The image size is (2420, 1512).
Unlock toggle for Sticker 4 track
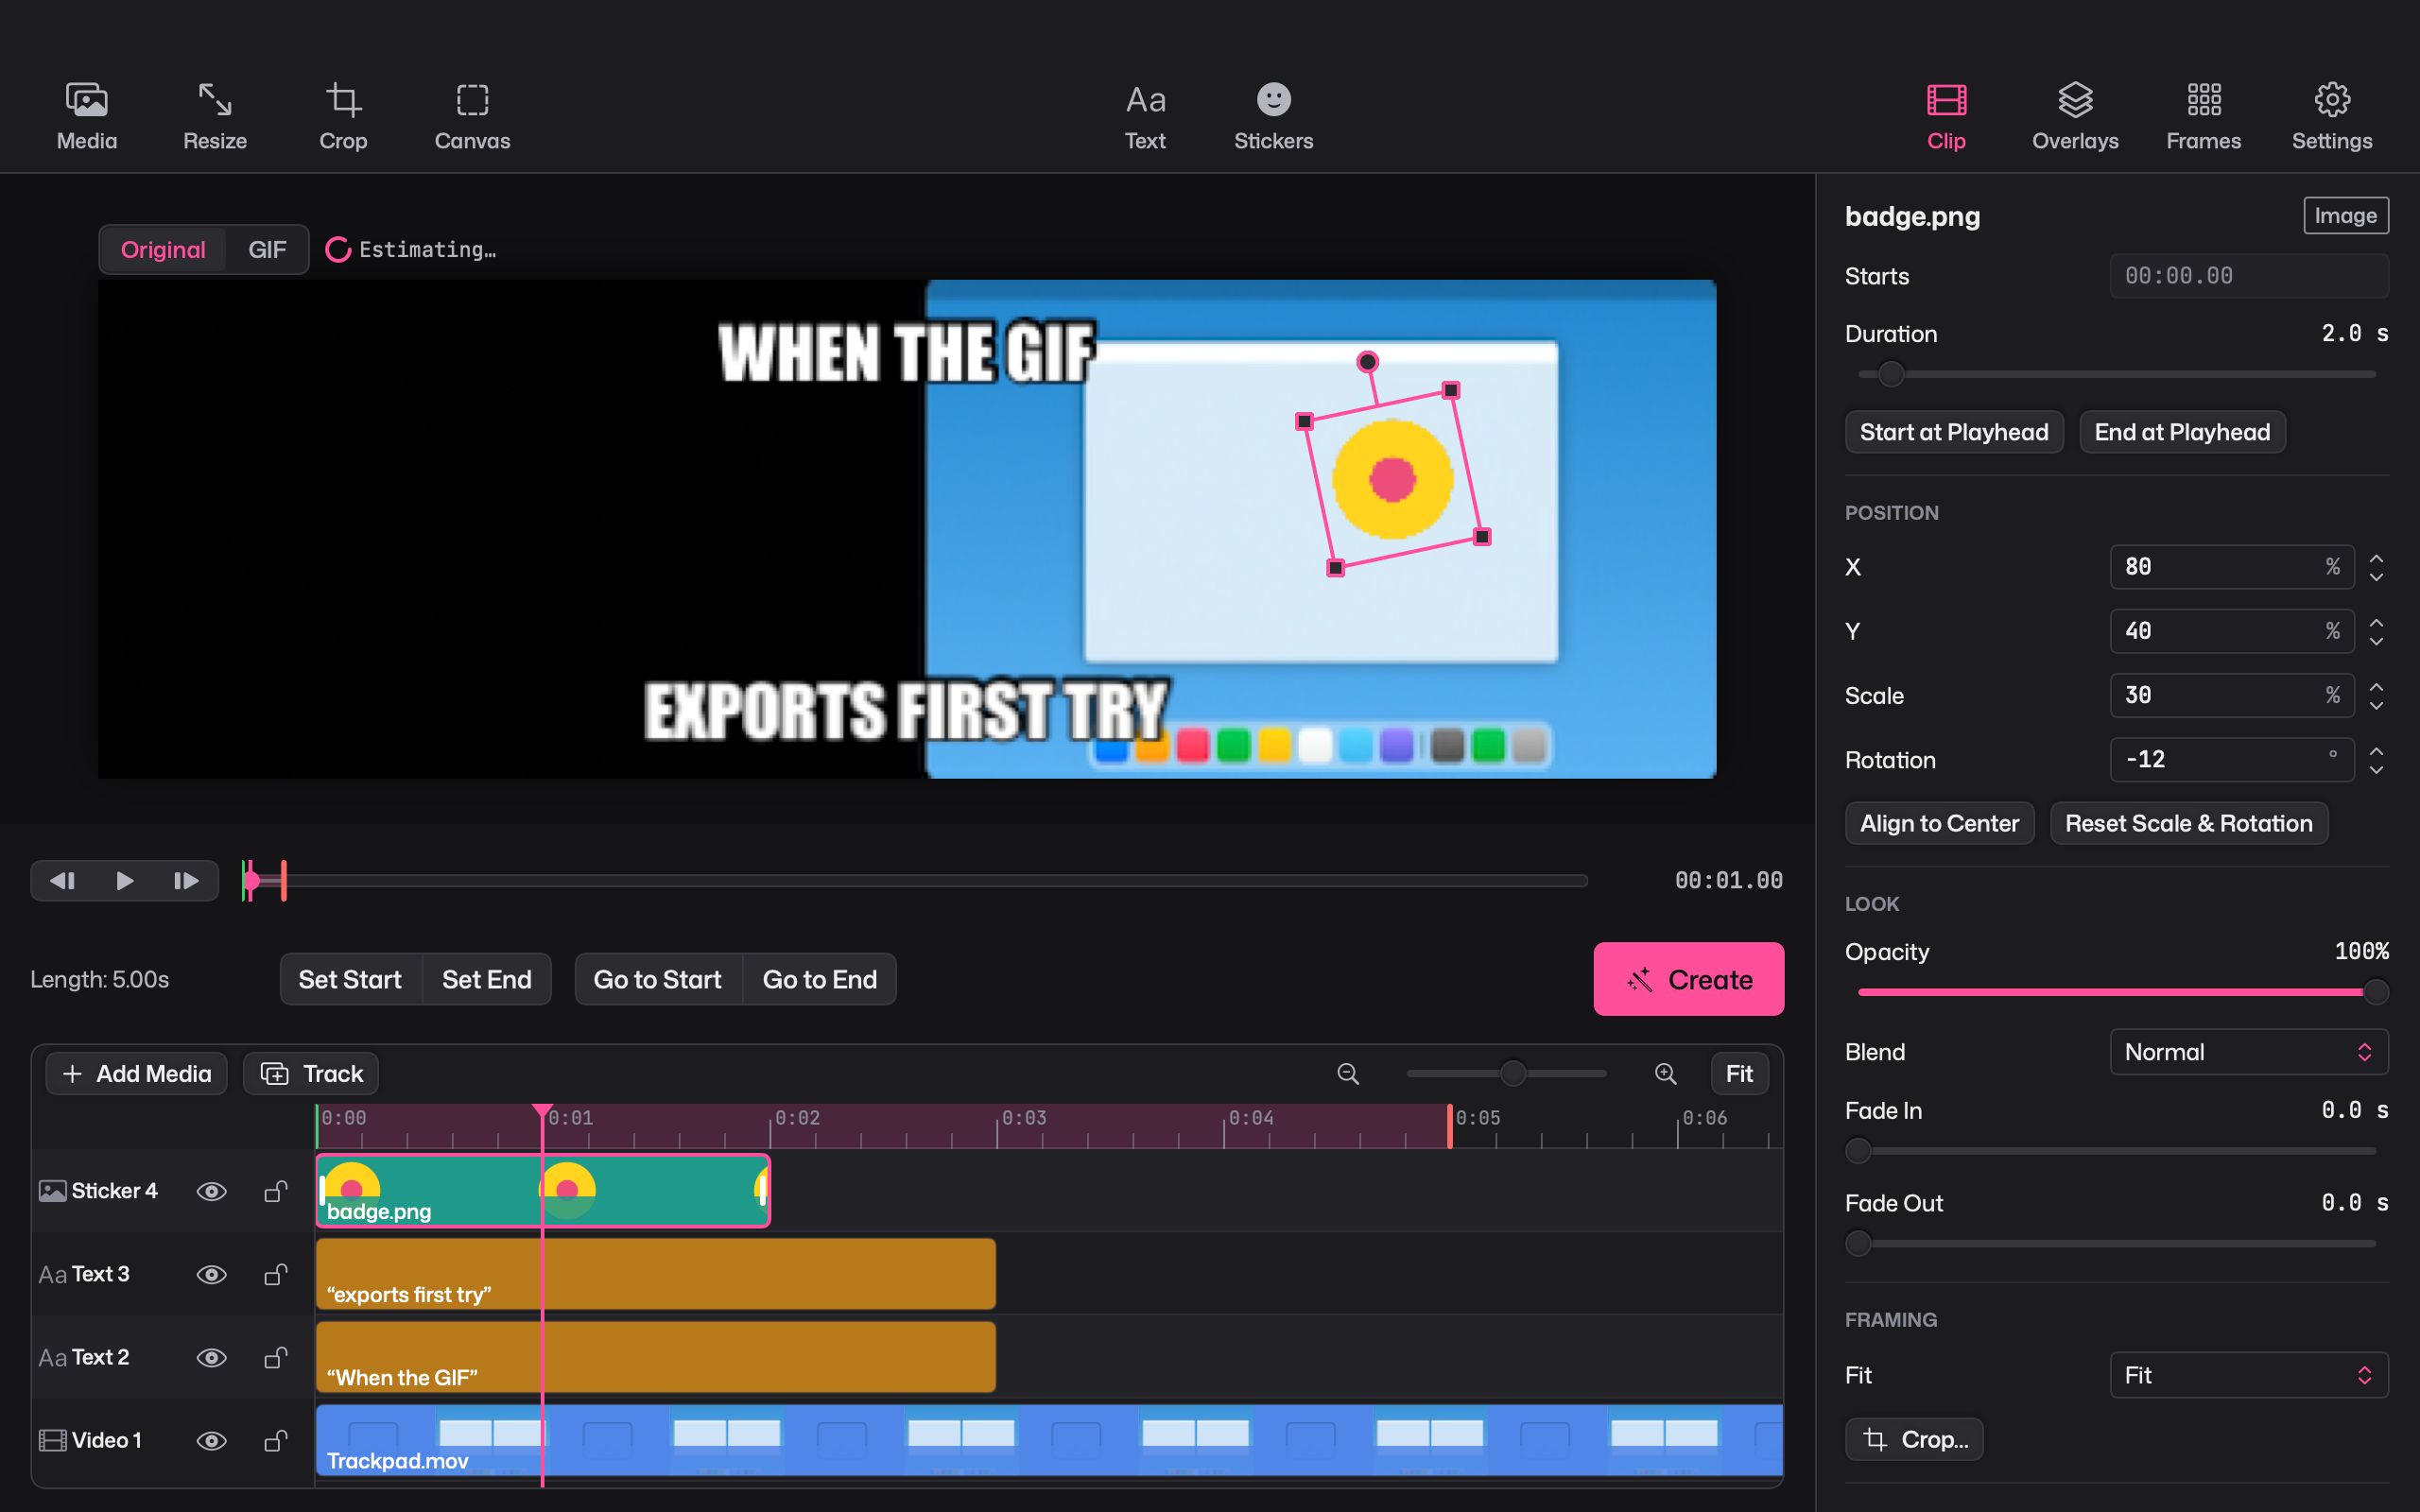(x=275, y=1191)
